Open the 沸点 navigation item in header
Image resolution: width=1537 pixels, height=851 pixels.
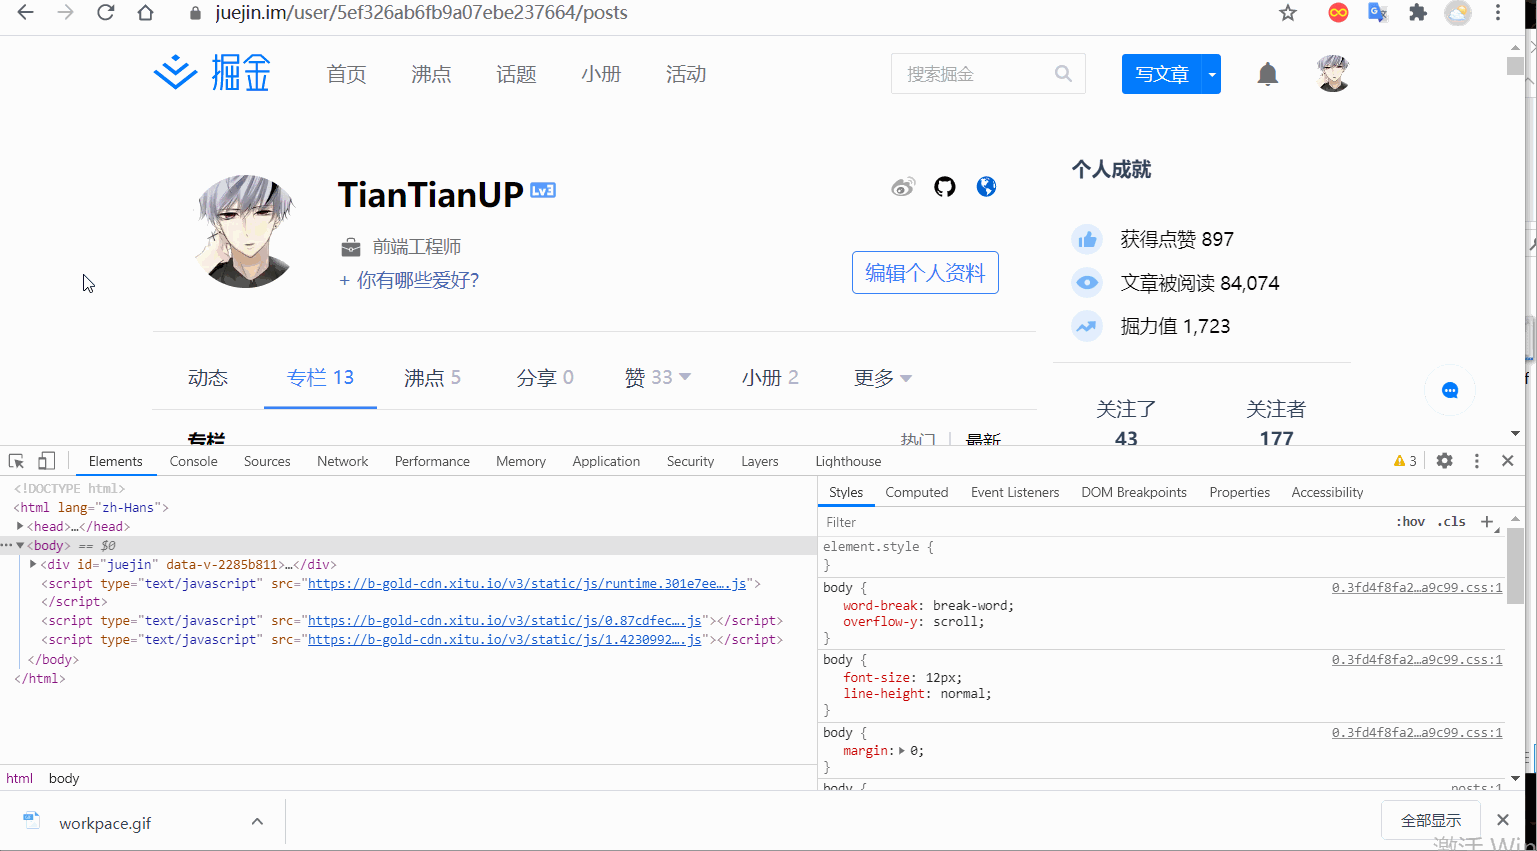click(431, 74)
